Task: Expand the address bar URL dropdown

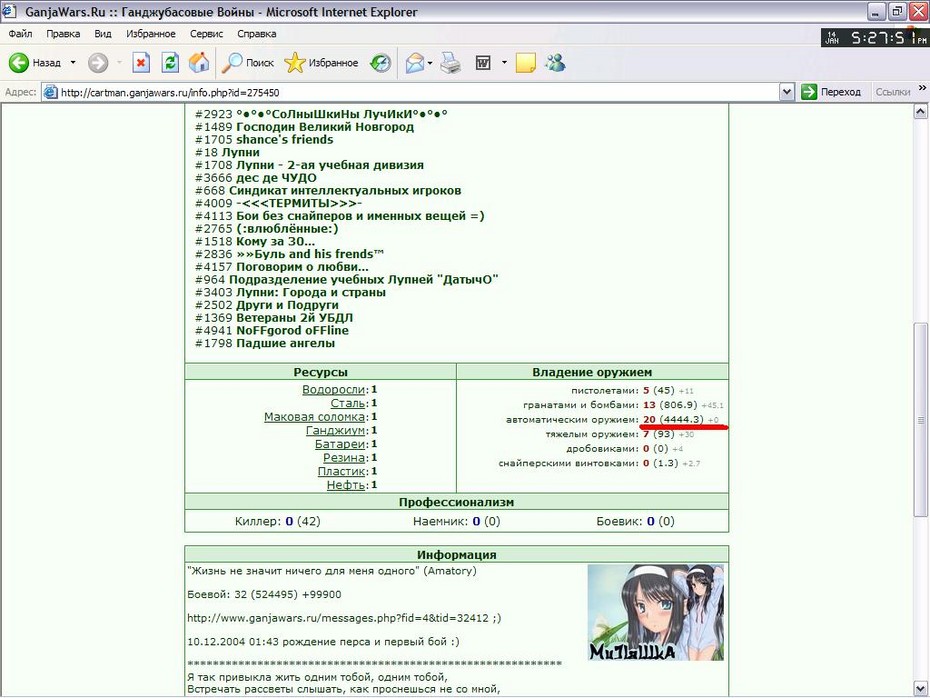Action: 786,92
